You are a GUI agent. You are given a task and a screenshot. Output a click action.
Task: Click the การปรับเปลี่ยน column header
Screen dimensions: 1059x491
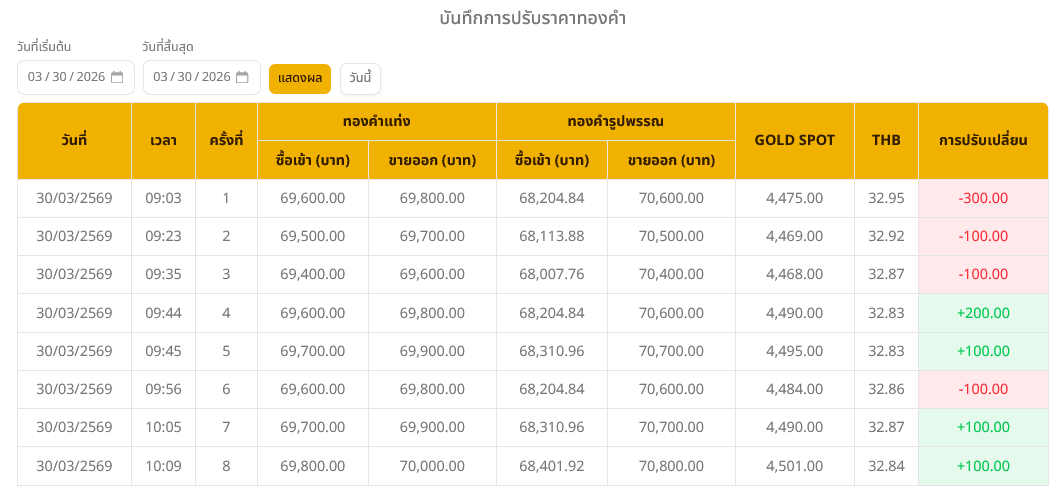pyautogui.click(x=982, y=140)
